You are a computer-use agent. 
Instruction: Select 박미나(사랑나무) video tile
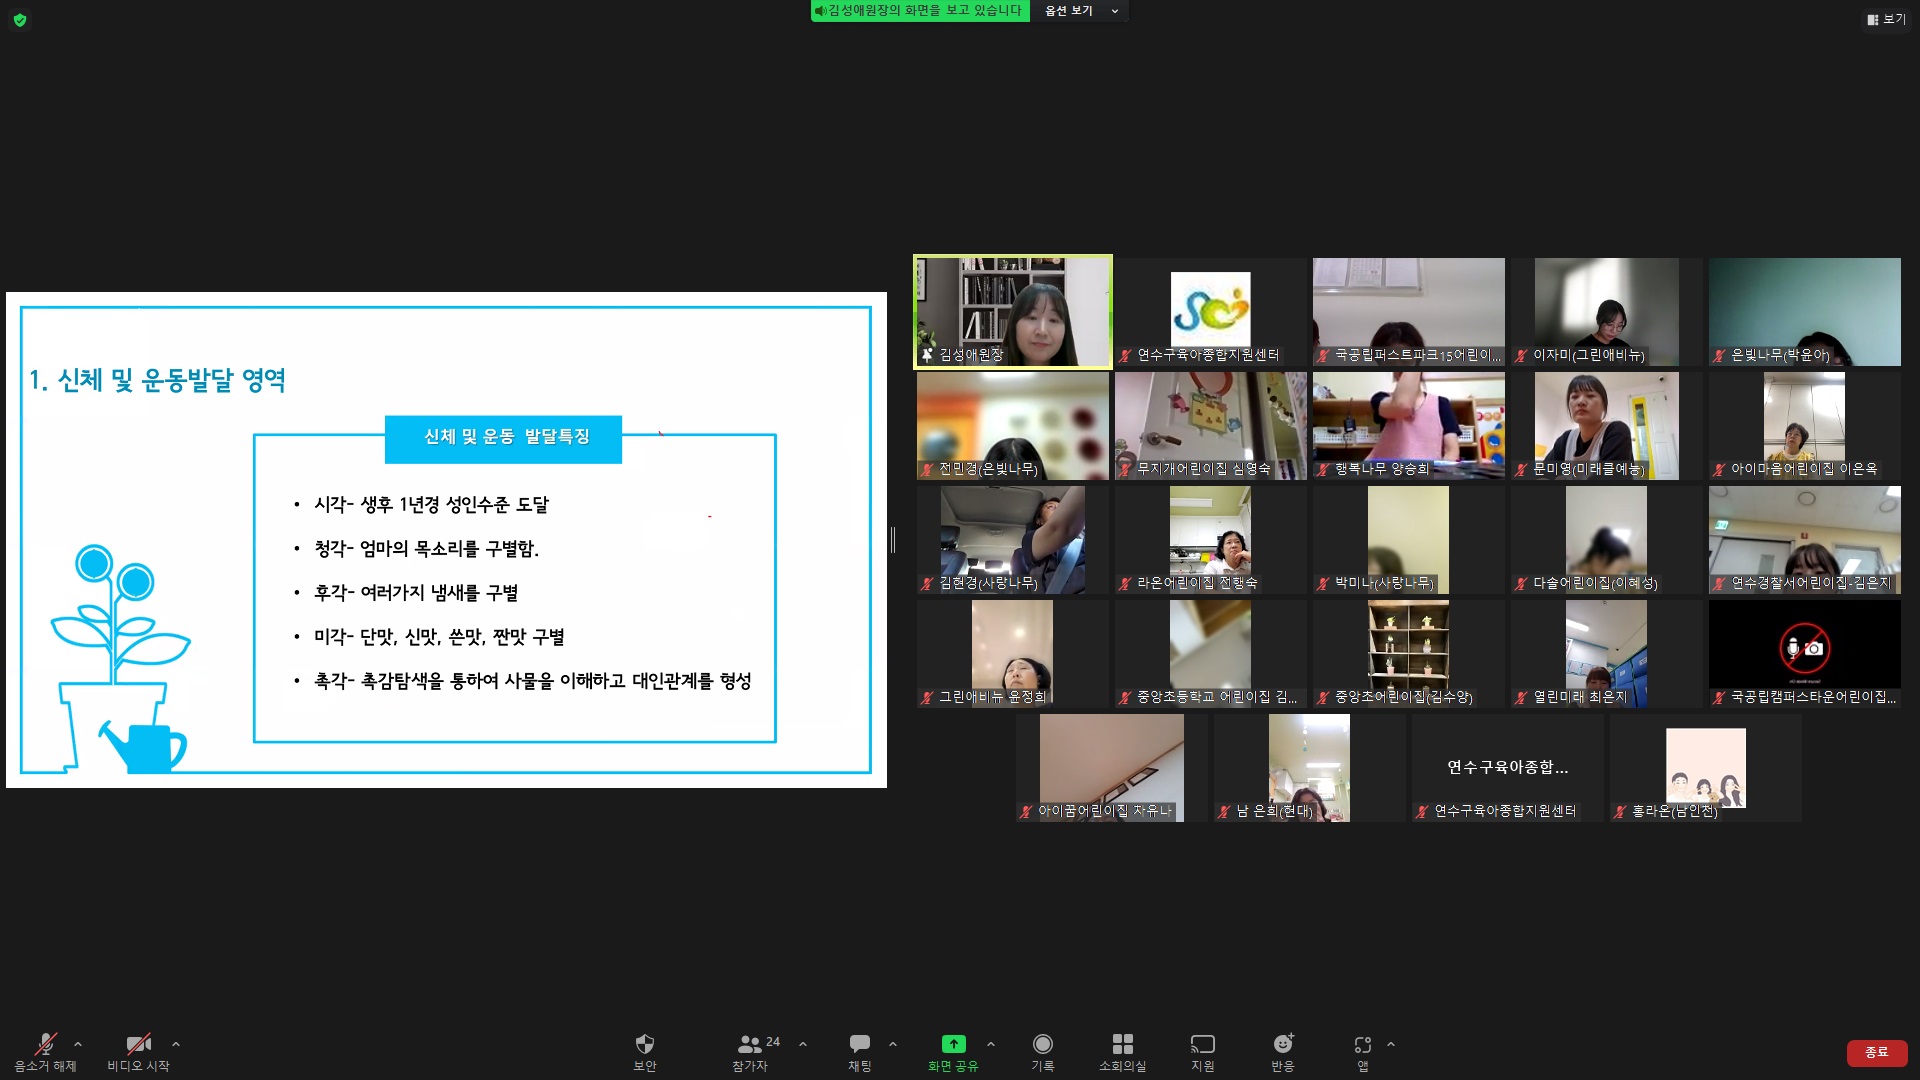[x=1409, y=540]
